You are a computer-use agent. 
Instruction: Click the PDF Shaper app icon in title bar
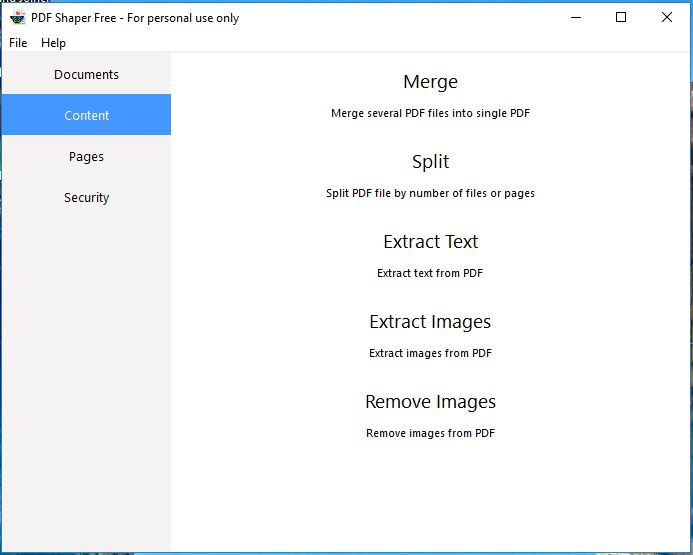tap(18, 18)
